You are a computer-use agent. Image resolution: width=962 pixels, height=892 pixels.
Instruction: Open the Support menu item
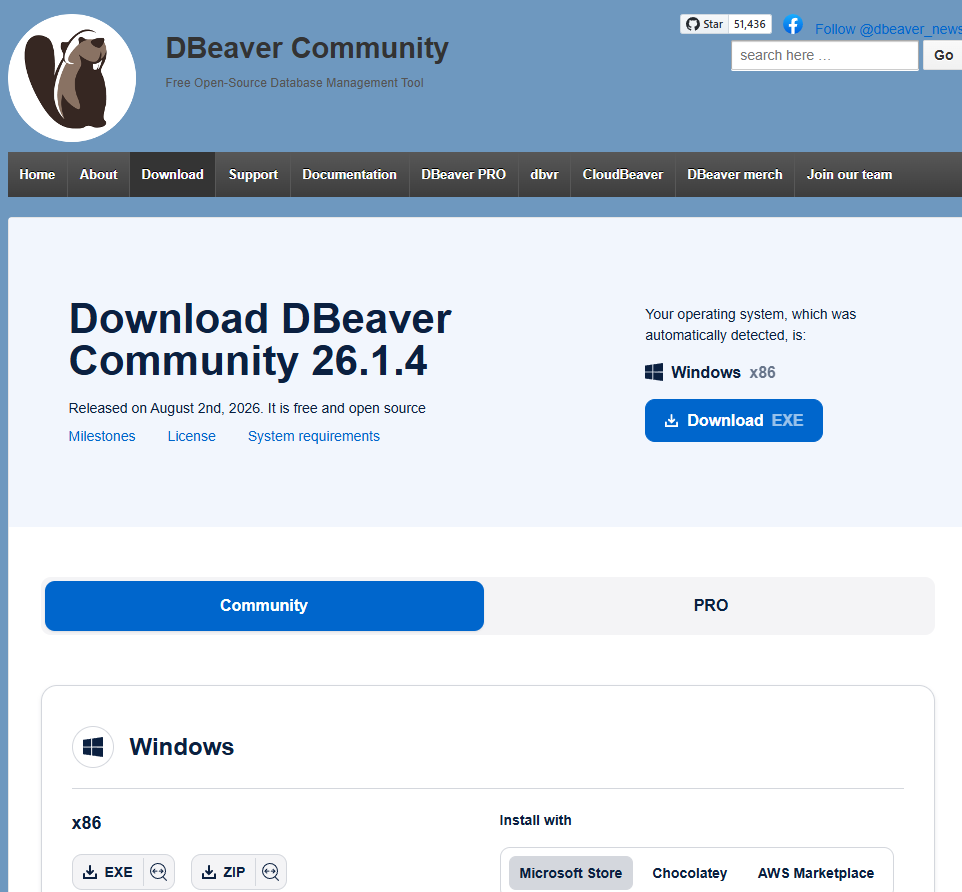[253, 174]
